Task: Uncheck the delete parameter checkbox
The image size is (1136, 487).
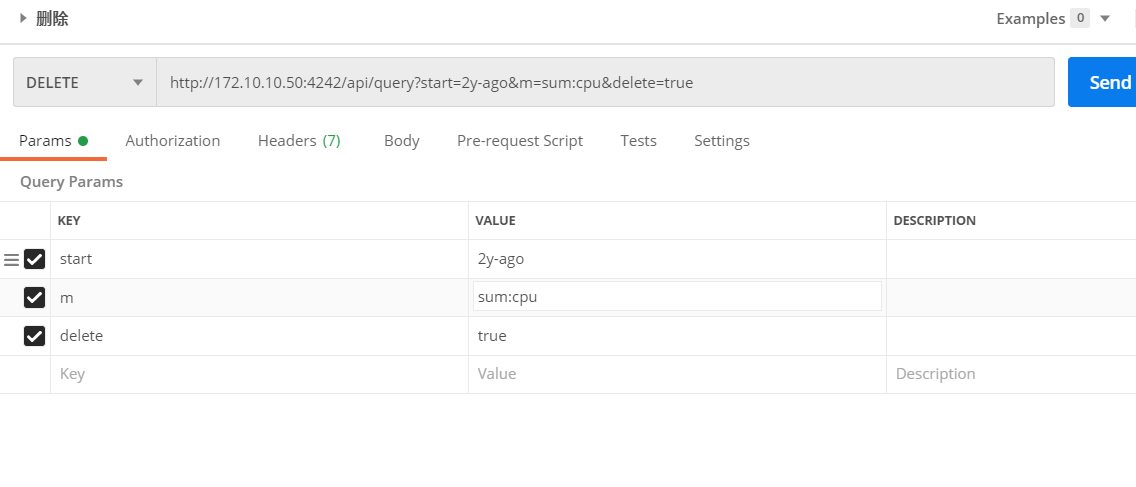Action: [34, 336]
